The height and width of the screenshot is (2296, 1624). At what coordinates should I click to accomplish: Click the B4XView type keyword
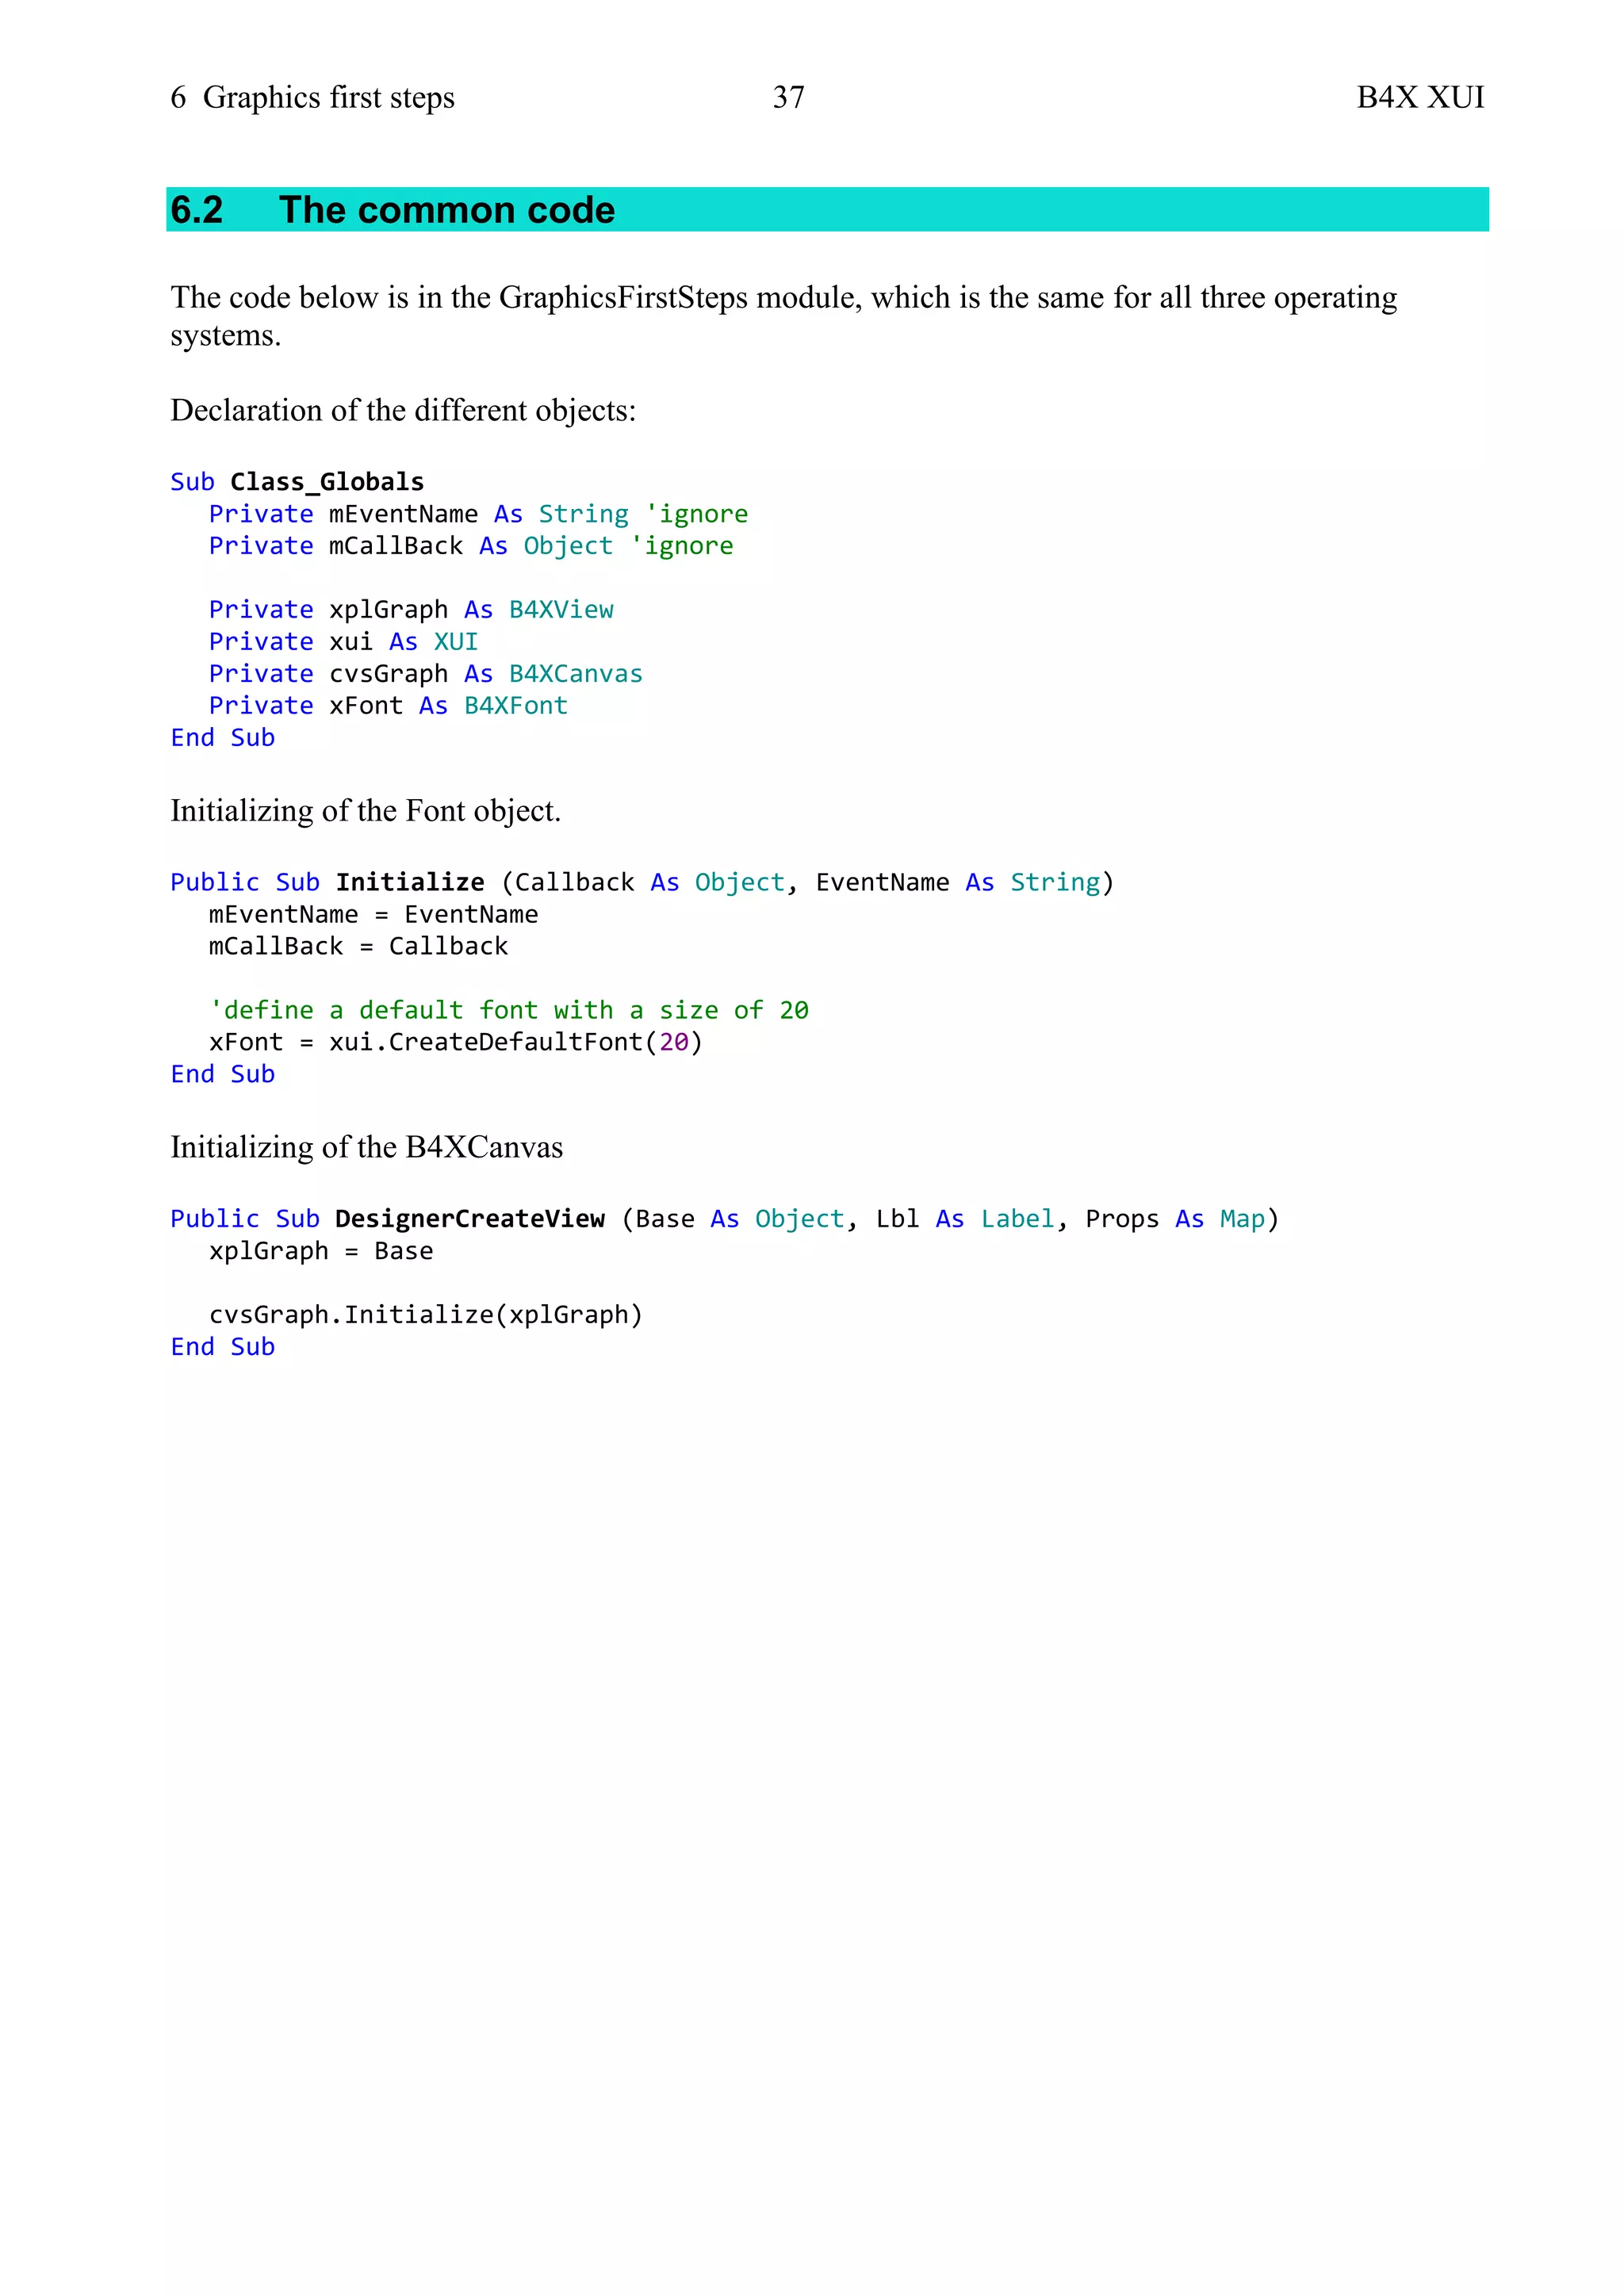pyautogui.click(x=561, y=610)
